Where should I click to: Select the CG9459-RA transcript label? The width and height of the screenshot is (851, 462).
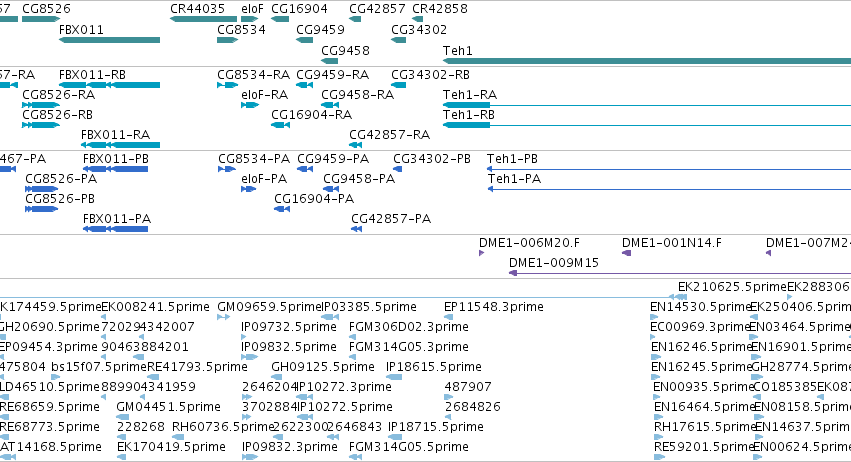[333, 75]
